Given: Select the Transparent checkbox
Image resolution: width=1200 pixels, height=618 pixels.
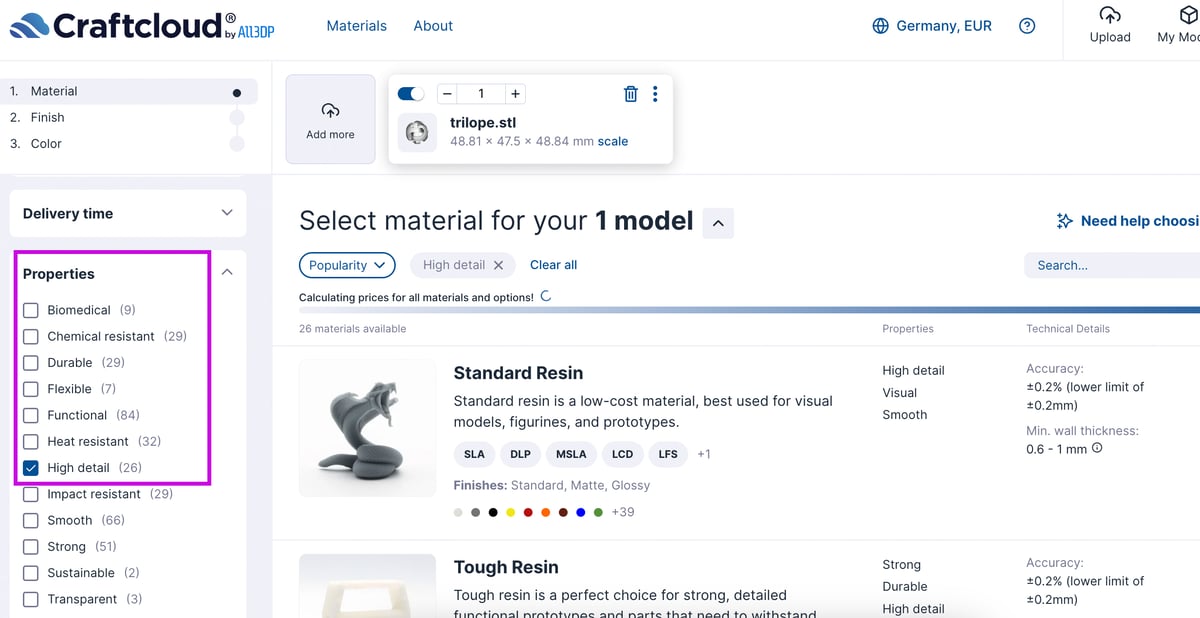Looking at the screenshot, I should click(x=31, y=599).
